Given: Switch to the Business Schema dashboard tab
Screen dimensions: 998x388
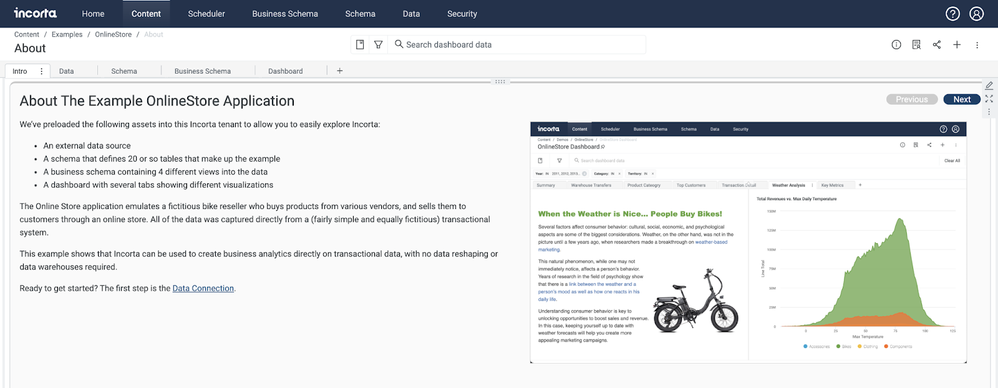Looking at the screenshot, I should point(202,71).
